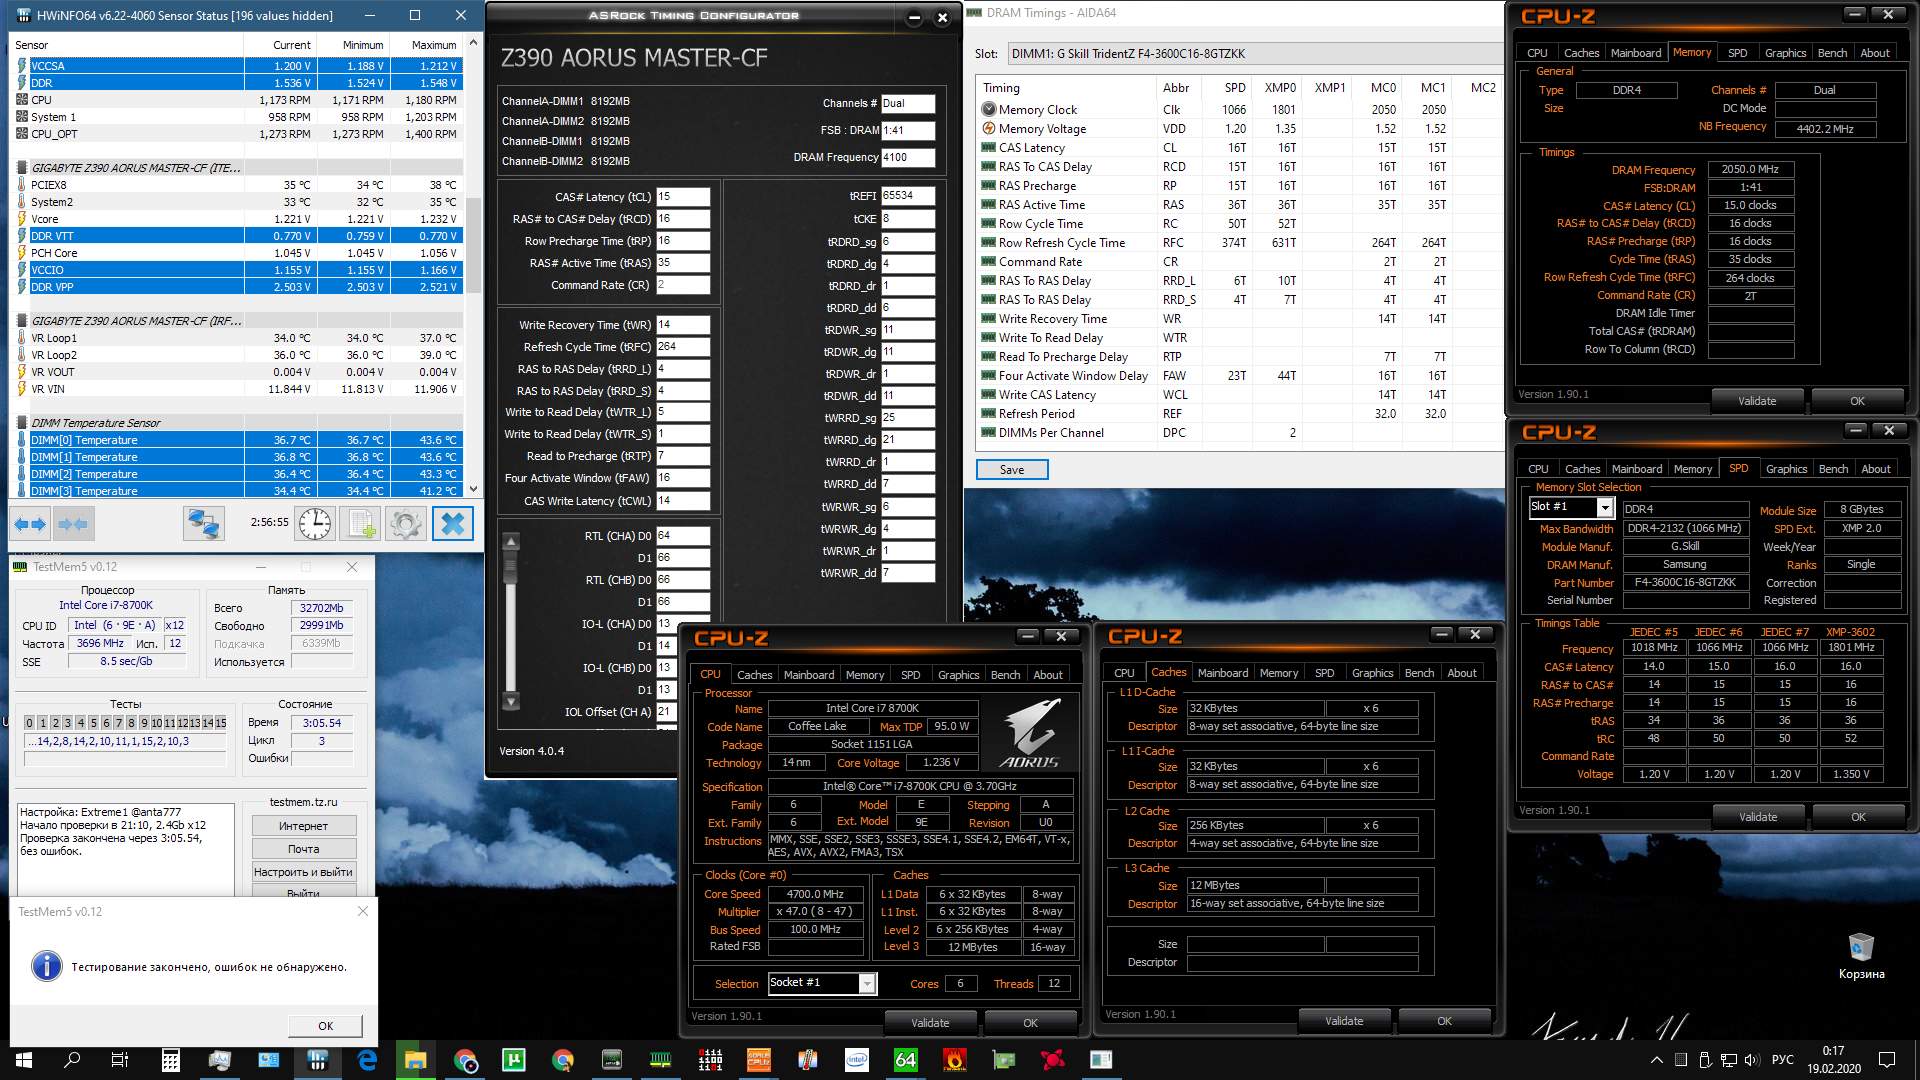The width and height of the screenshot is (1920, 1080).
Task: Toggle test number 5 box in TestMem5
Action: [x=93, y=723]
